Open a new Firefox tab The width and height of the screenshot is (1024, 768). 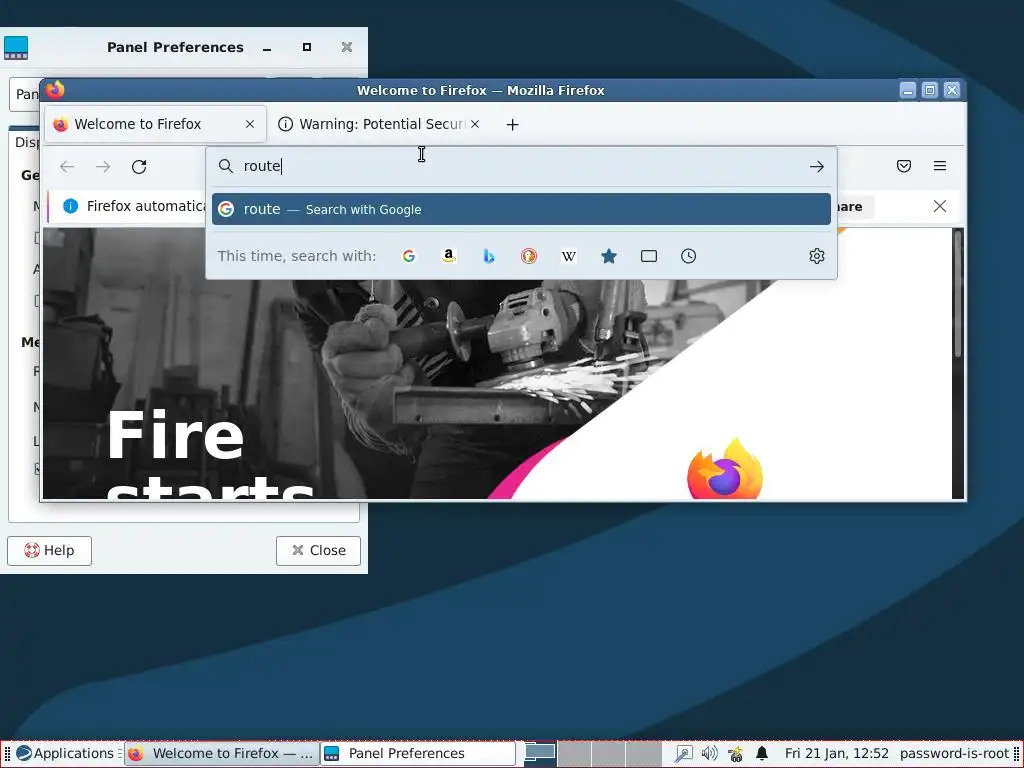tap(513, 124)
